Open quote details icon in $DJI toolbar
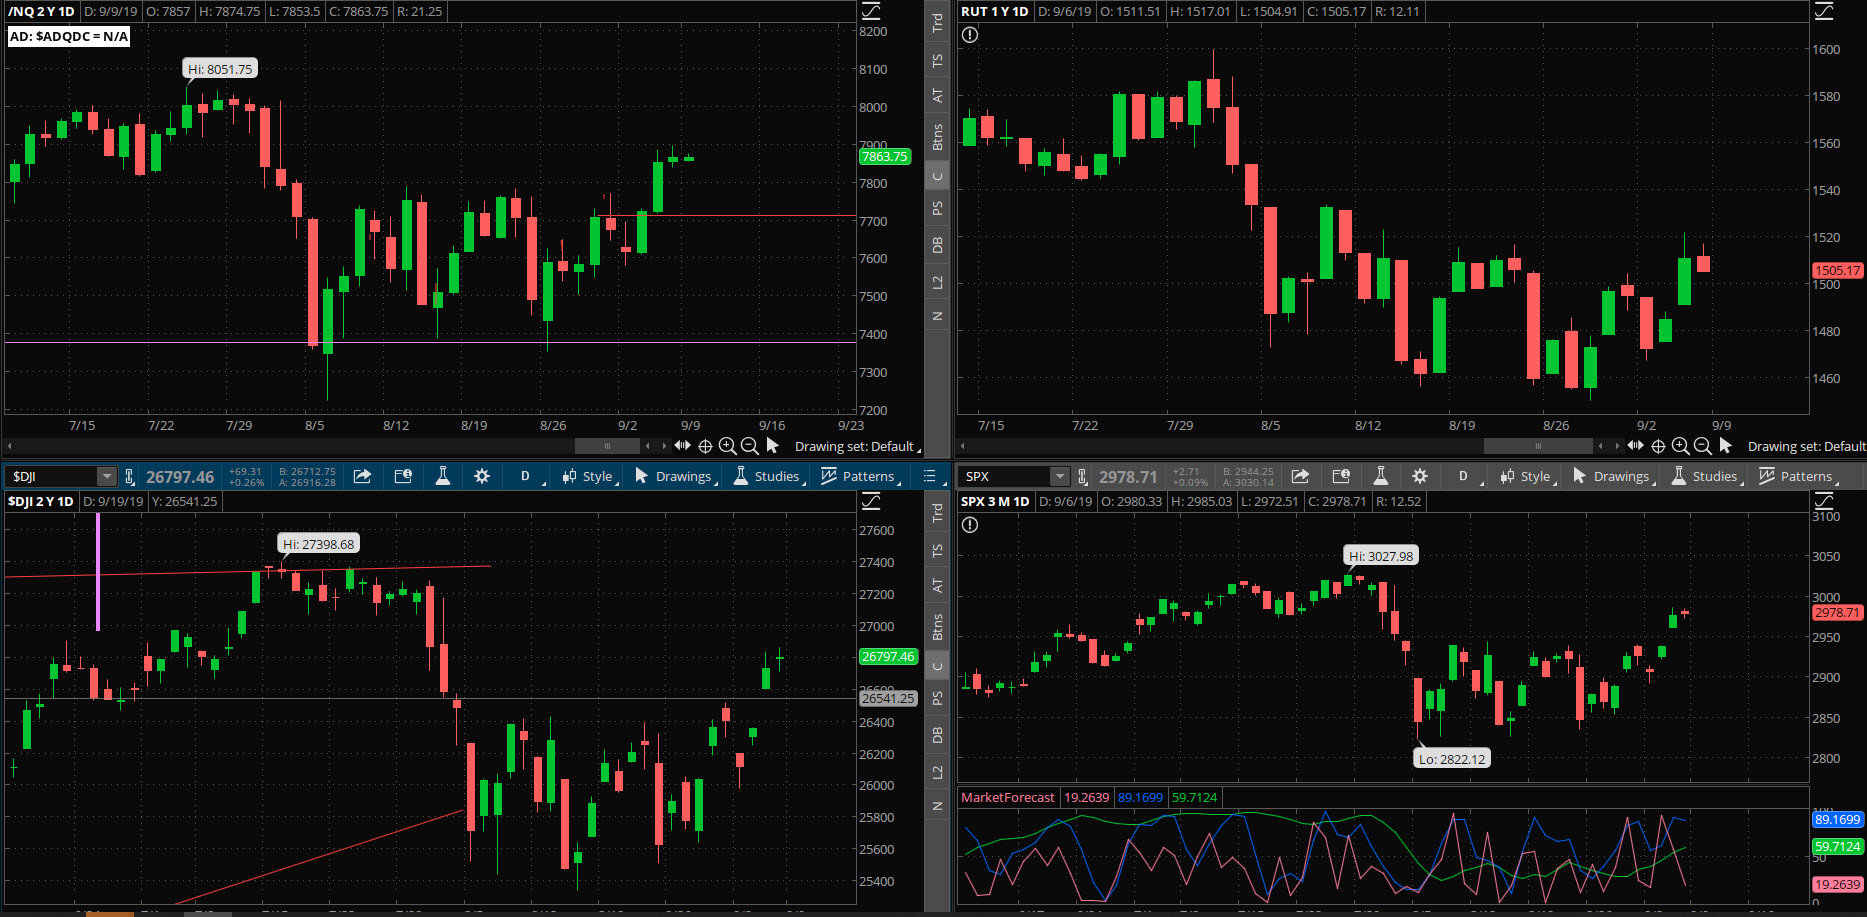Viewport: 1867px width, 917px height. [x=403, y=477]
